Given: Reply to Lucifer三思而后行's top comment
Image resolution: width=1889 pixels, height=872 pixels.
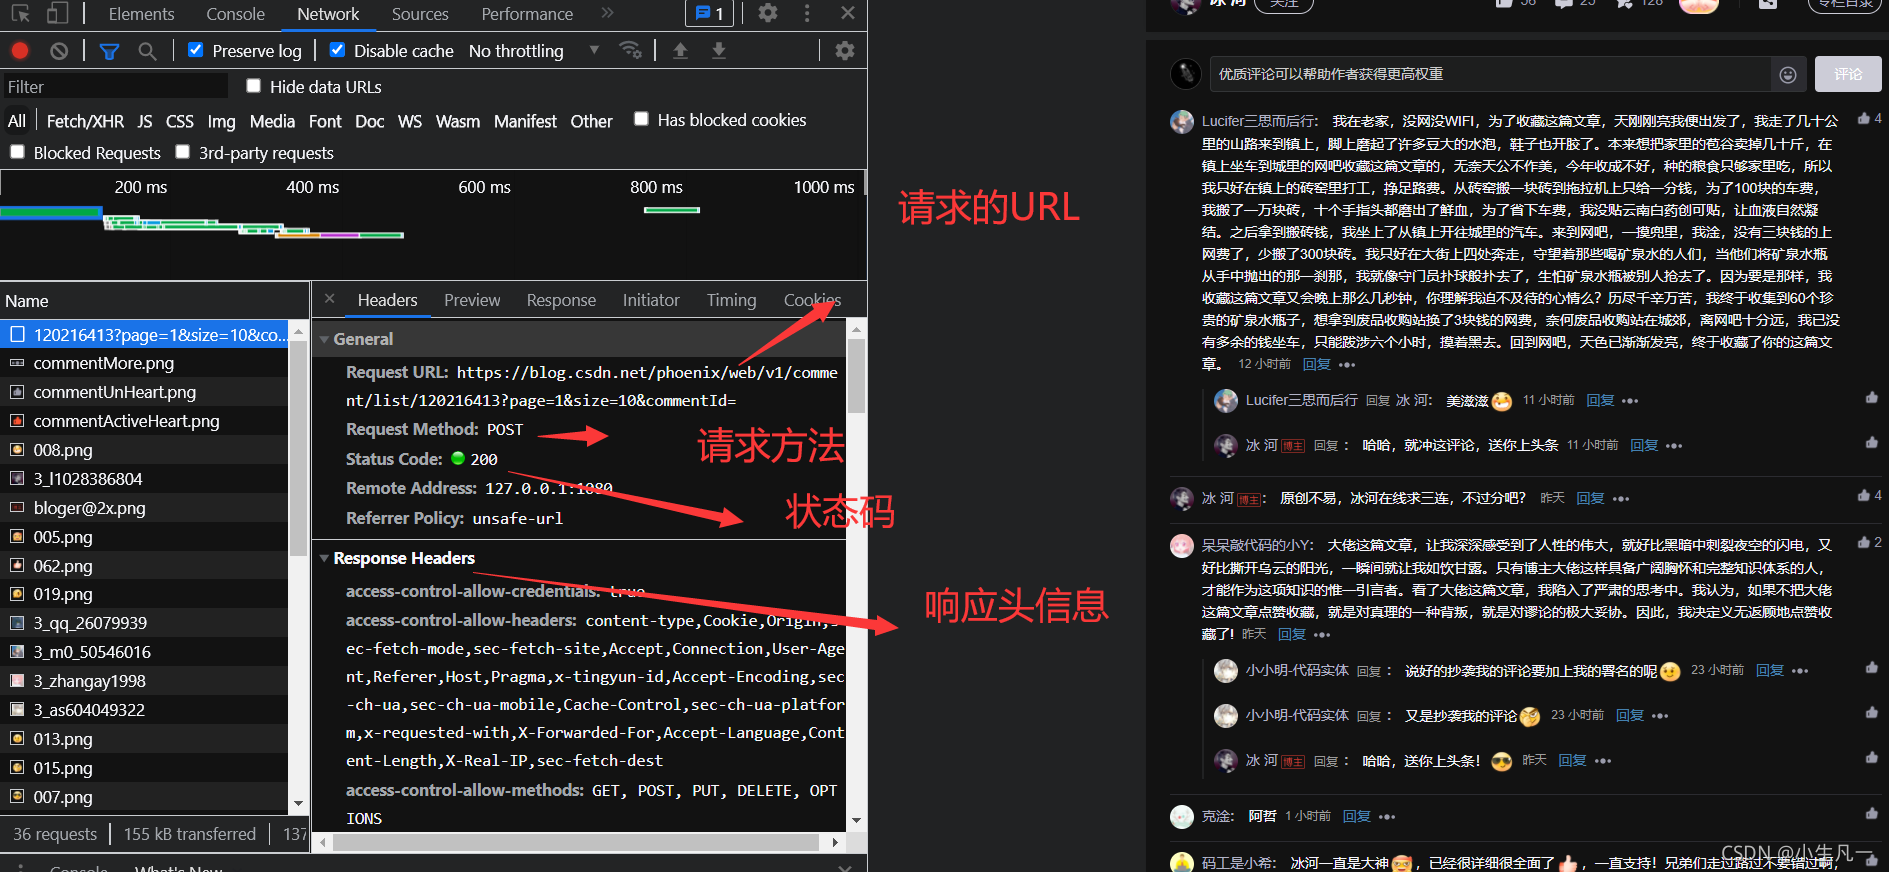Looking at the screenshot, I should pyautogui.click(x=1317, y=364).
